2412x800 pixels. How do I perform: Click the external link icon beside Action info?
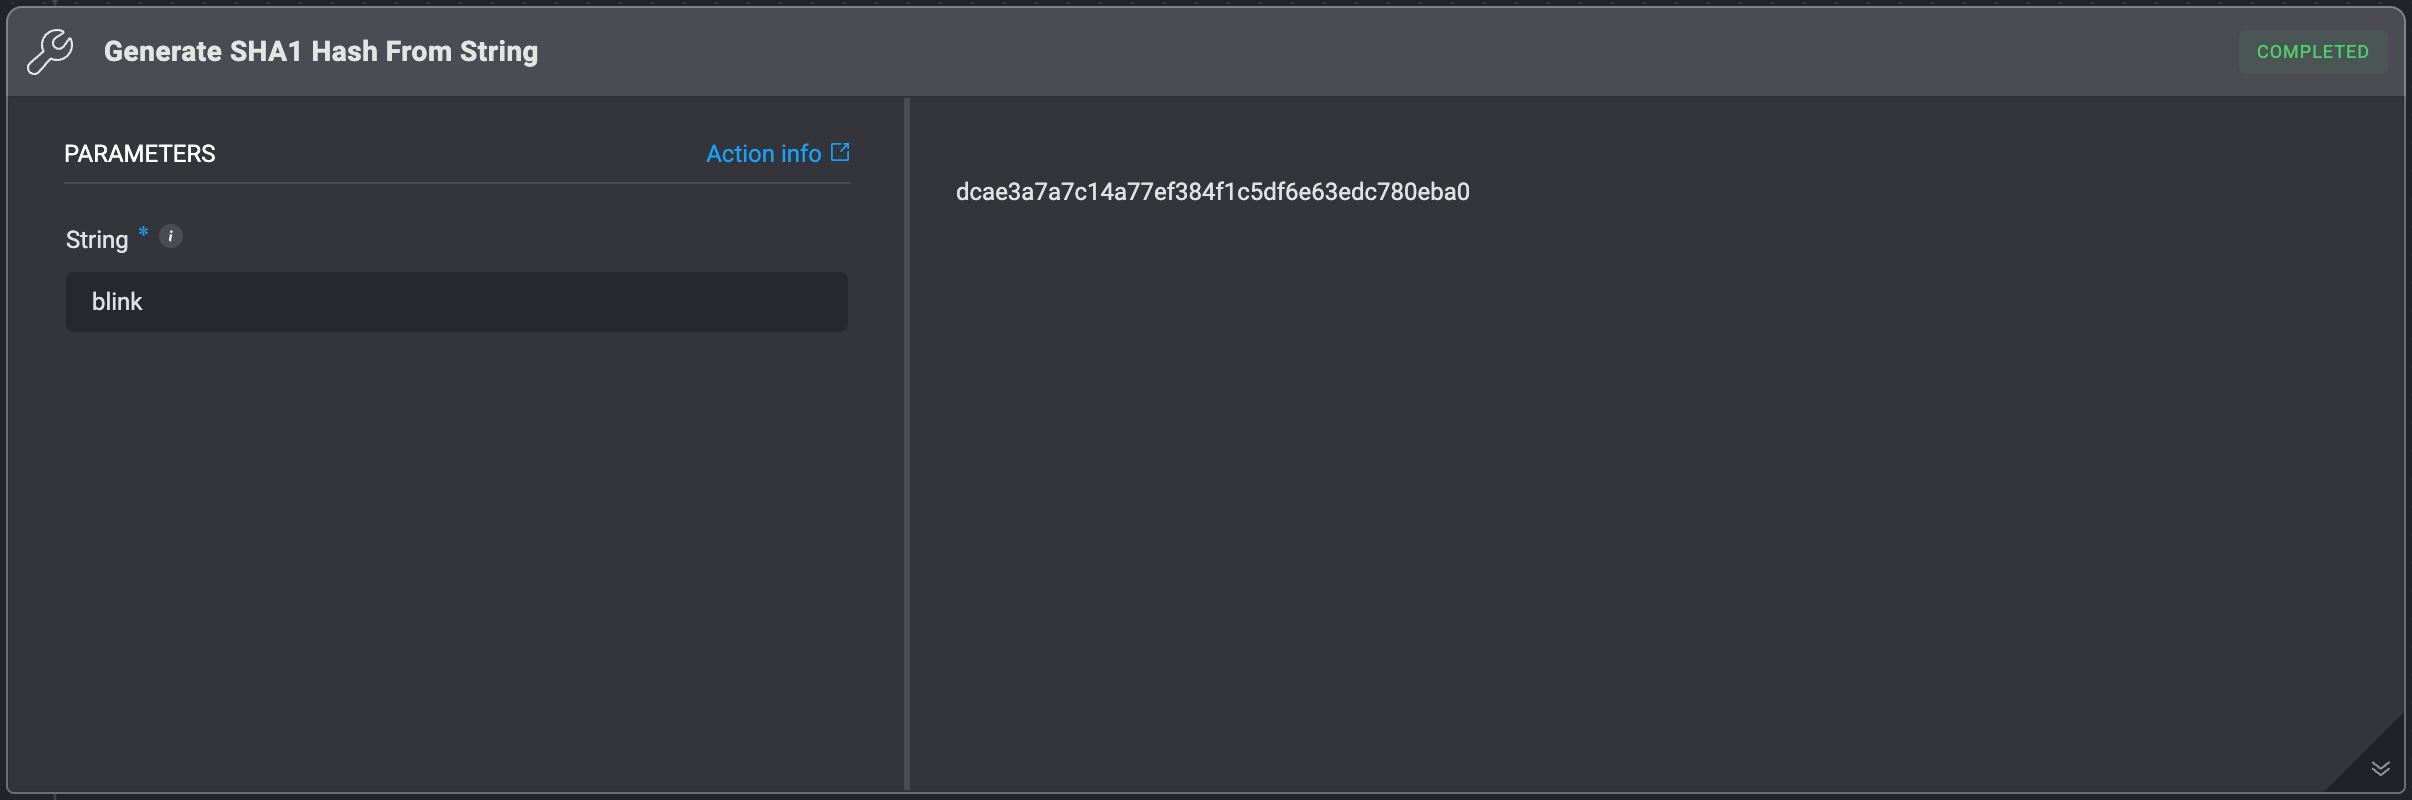point(840,152)
